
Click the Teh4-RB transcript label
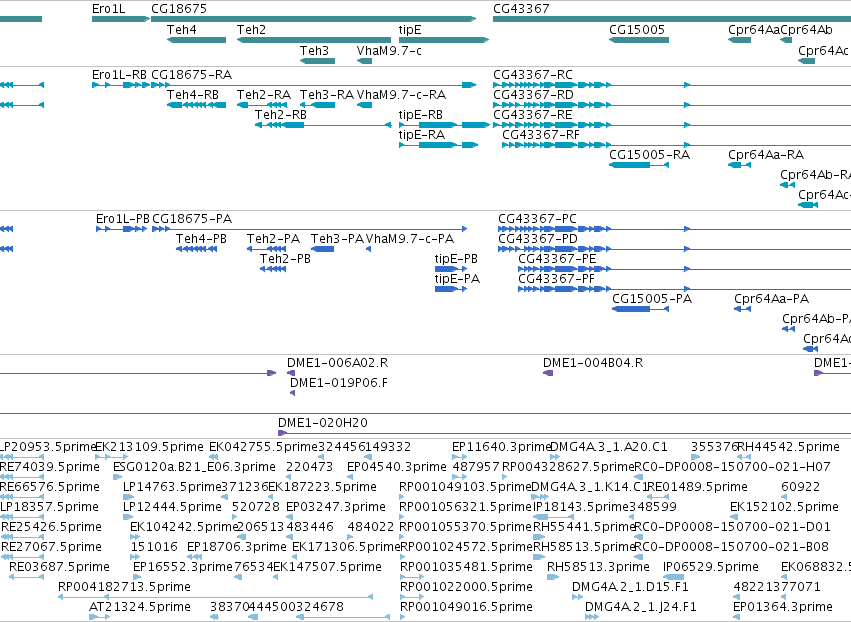click(x=193, y=95)
